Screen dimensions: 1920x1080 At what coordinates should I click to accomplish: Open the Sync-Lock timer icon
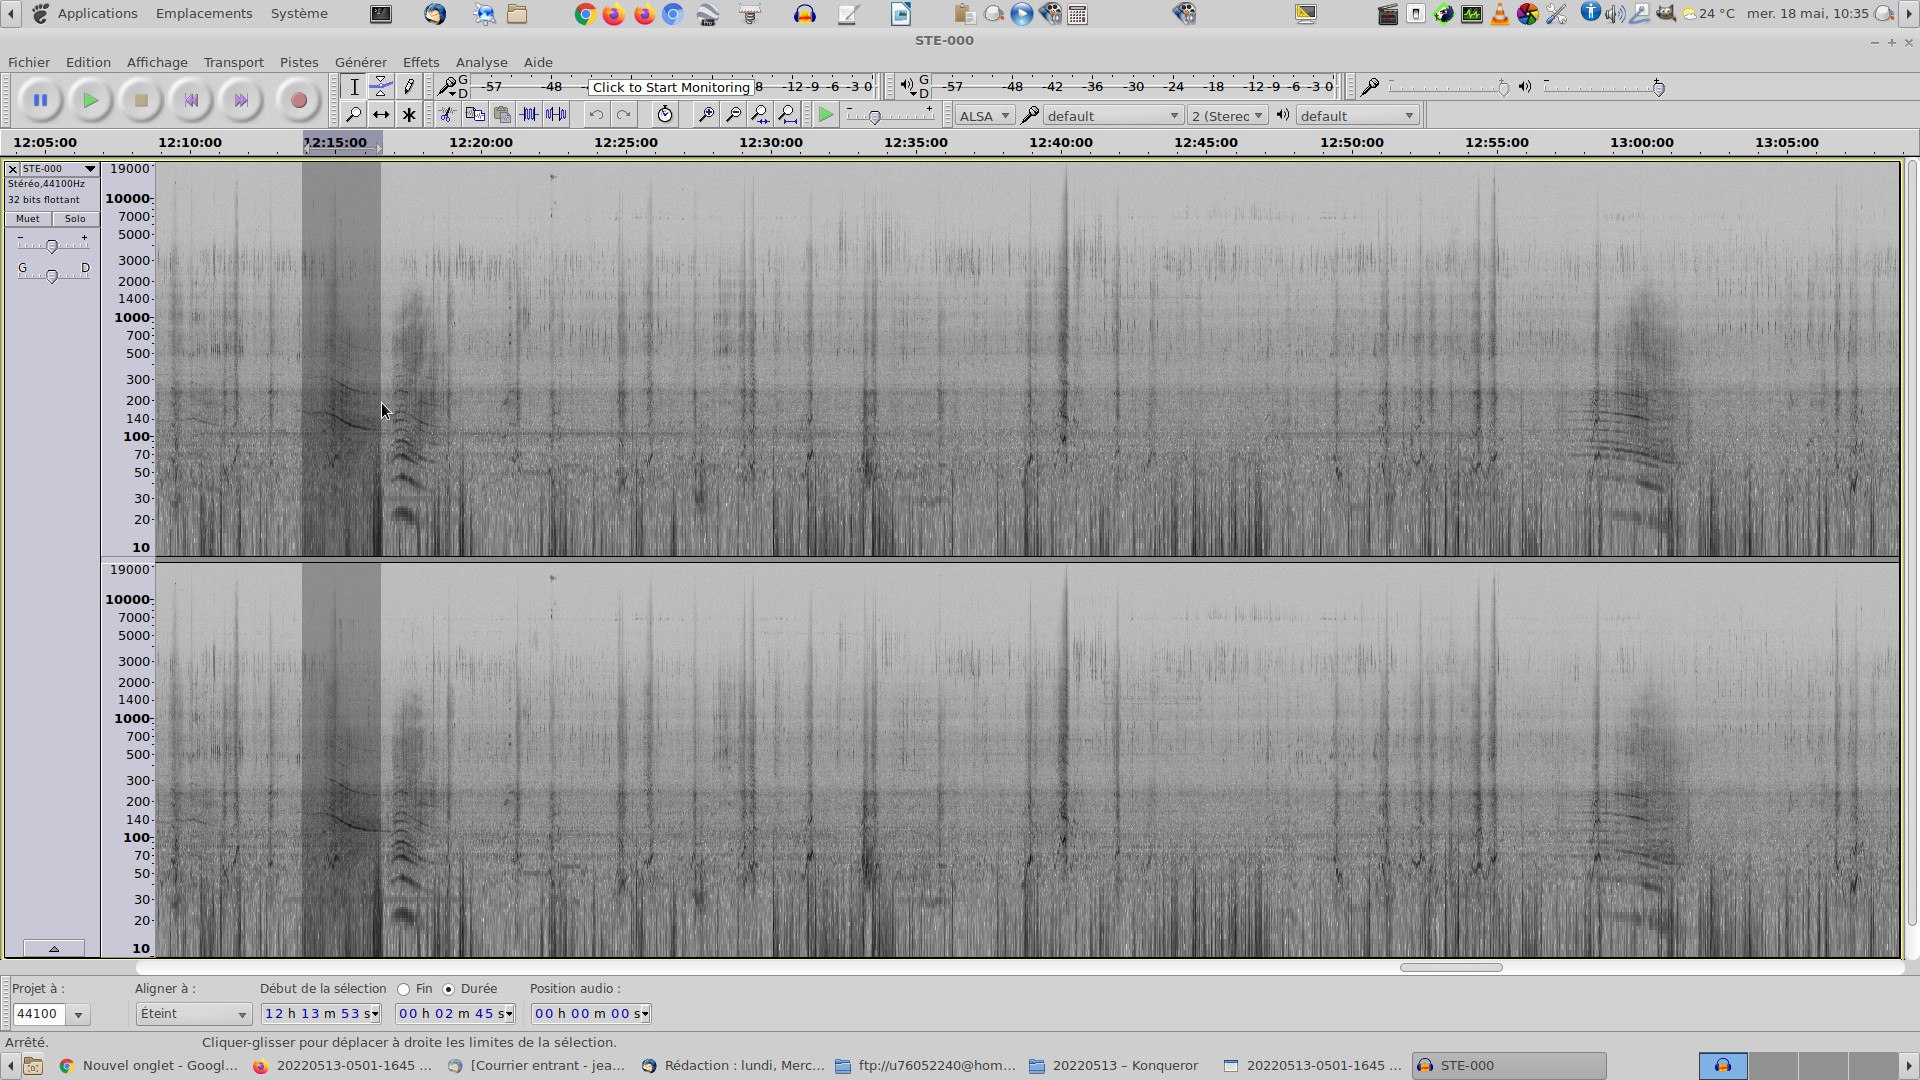click(665, 115)
